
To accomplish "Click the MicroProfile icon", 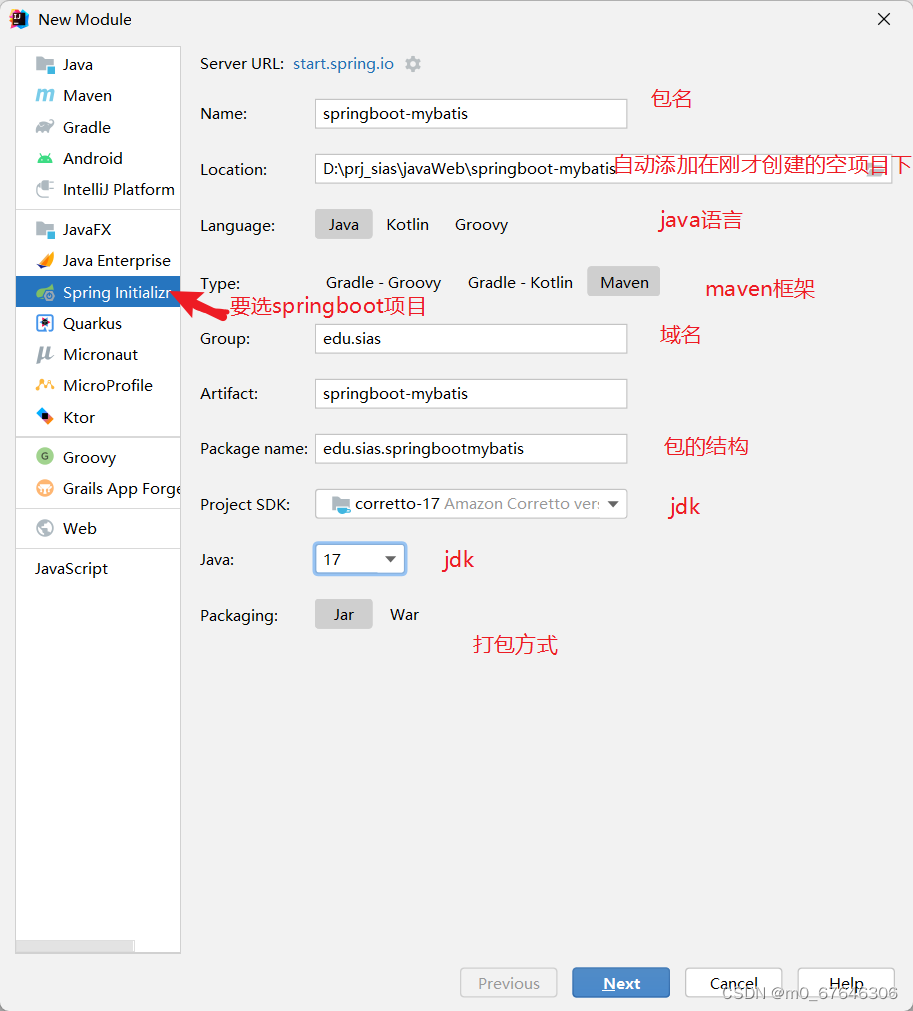I will coord(45,386).
